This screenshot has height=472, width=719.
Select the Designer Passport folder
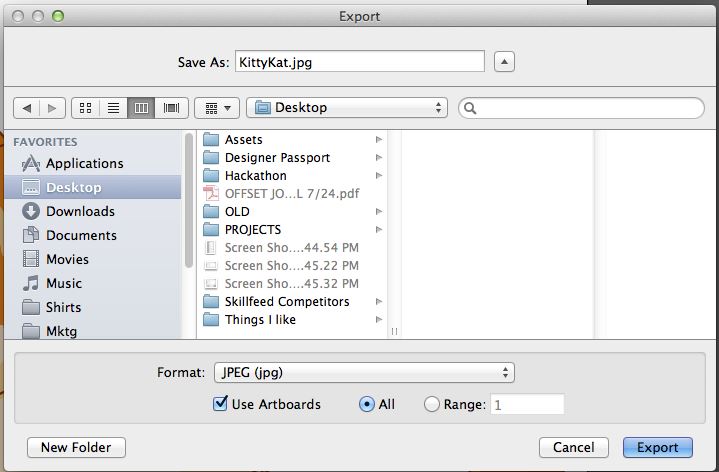coord(292,157)
